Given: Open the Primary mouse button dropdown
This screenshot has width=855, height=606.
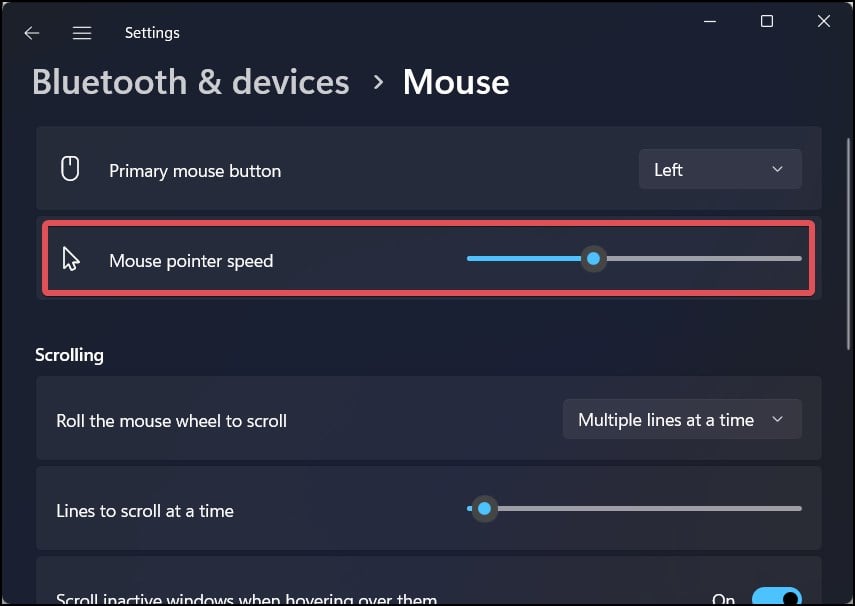Looking at the screenshot, I should point(720,170).
